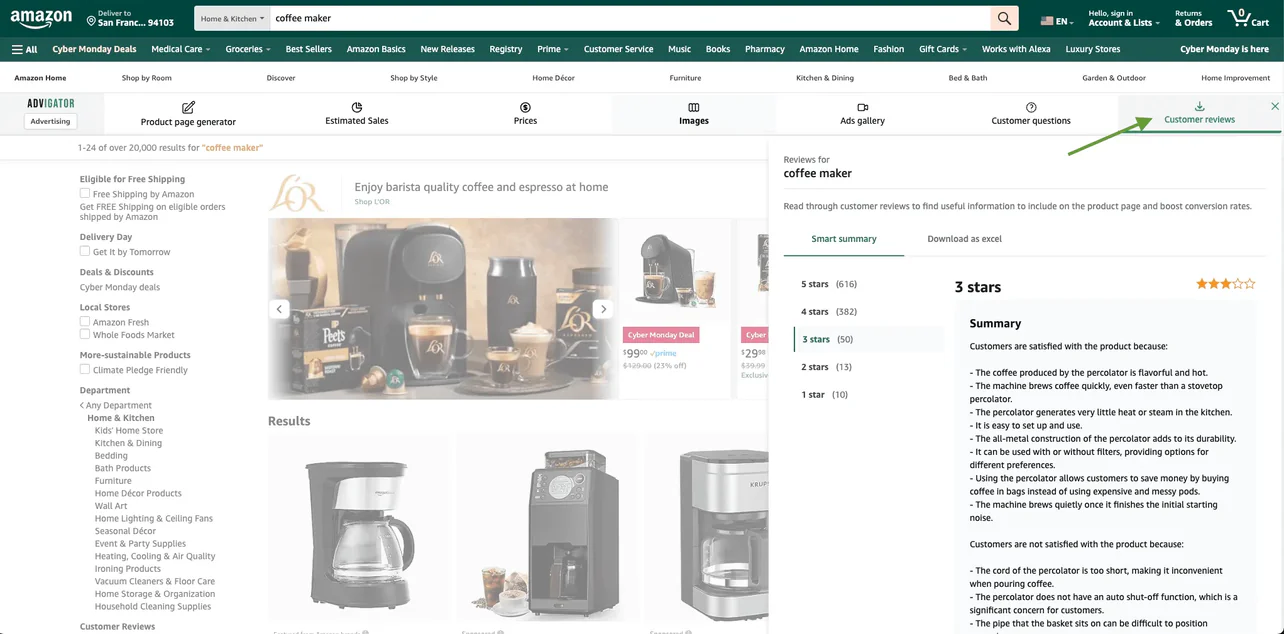
Task: Click the Deliver to location pin
Action: pyautogui.click(x=91, y=19)
